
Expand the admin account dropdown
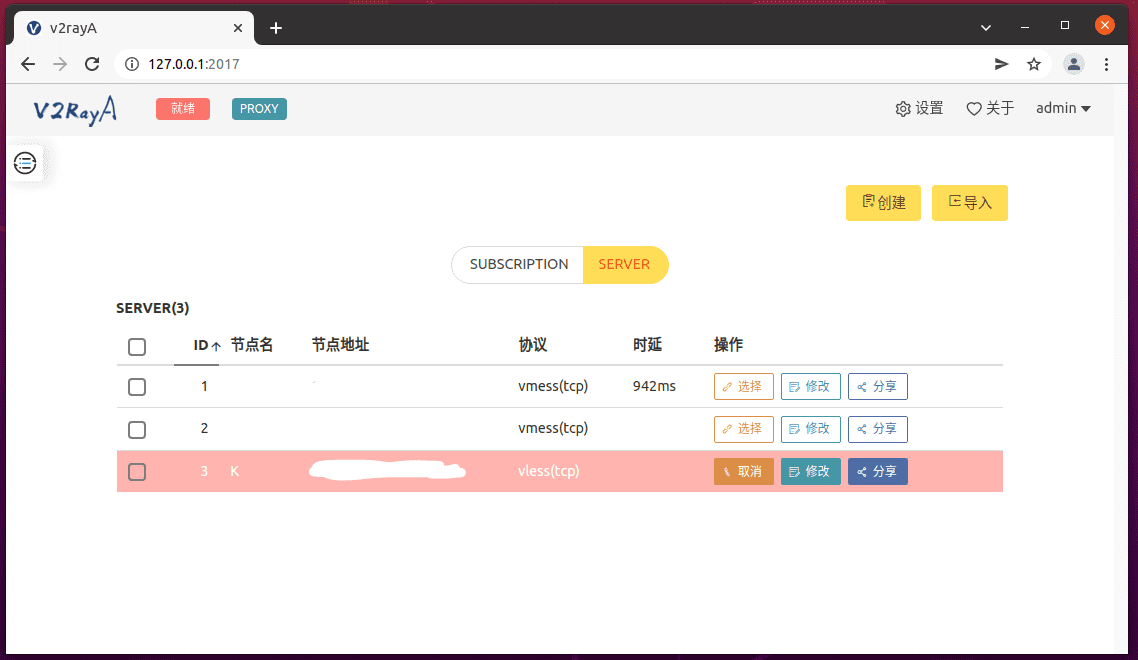(x=1063, y=108)
